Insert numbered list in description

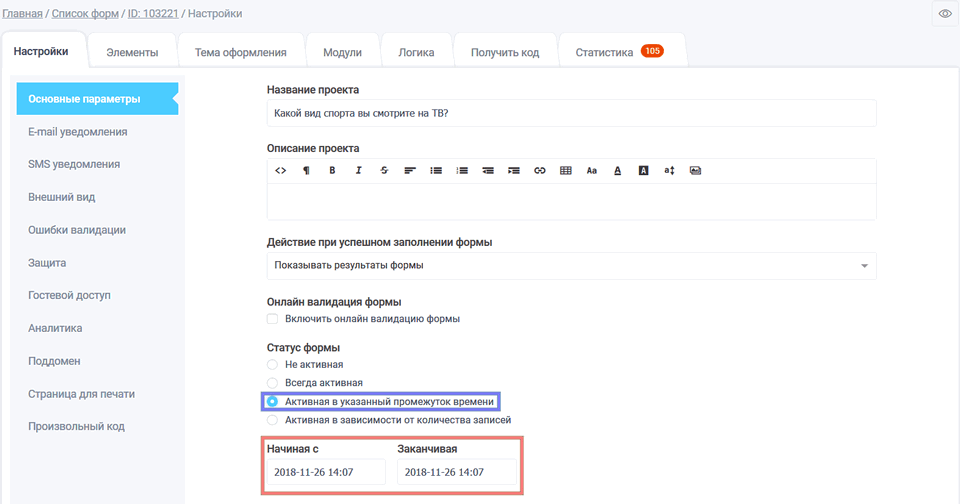[462, 171]
